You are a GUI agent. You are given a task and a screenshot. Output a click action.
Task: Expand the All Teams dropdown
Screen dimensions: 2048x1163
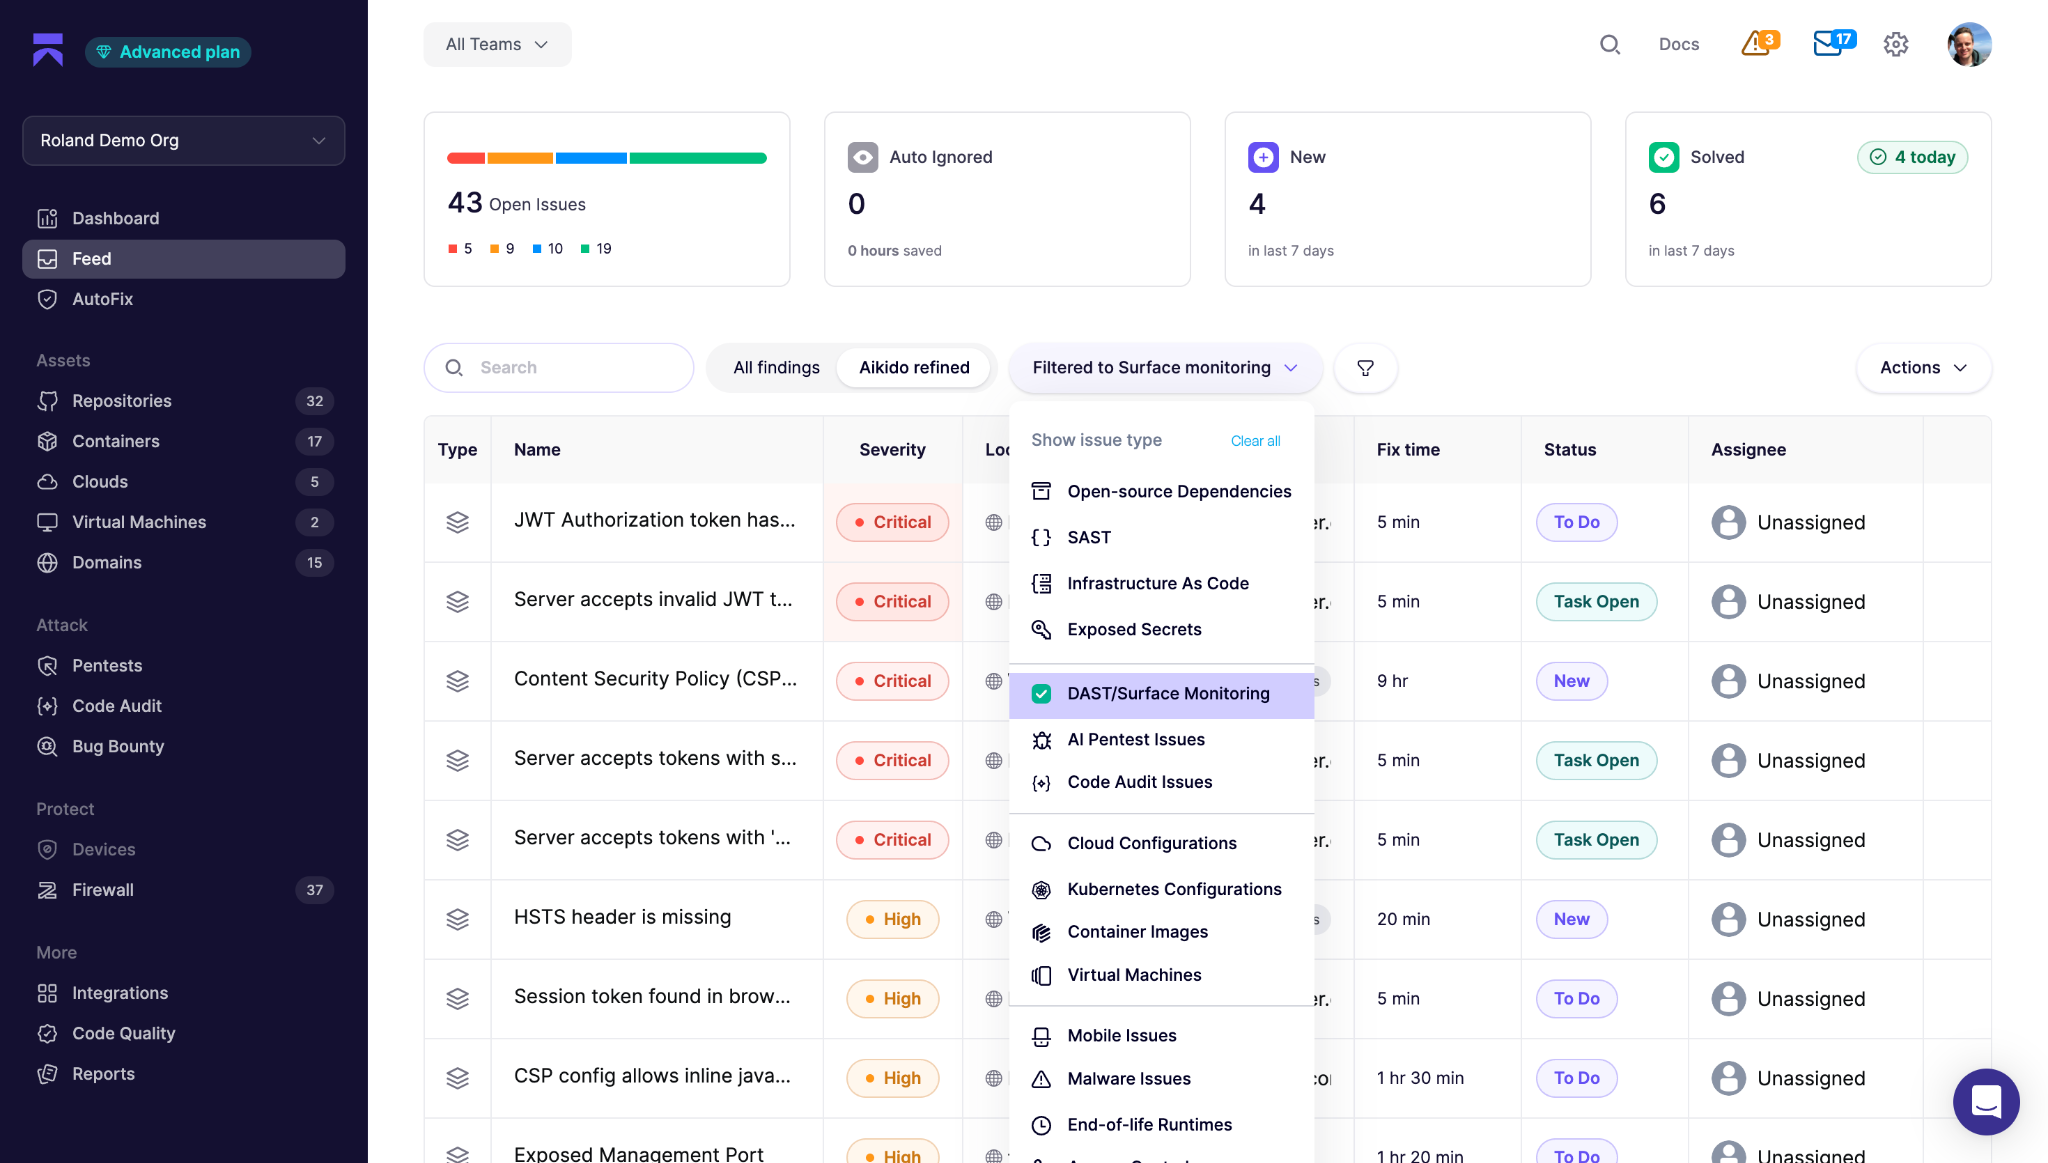click(497, 45)
